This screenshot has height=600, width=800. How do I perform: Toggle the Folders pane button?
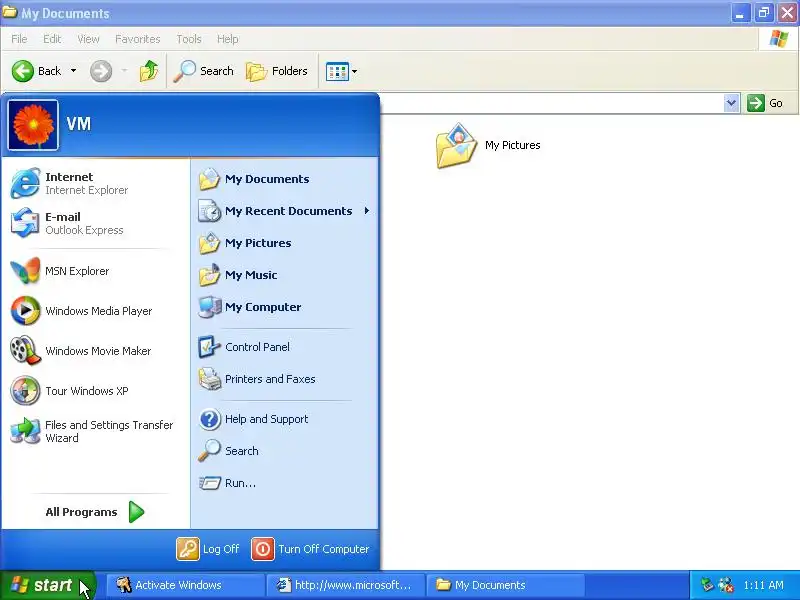tap(277, 71)
